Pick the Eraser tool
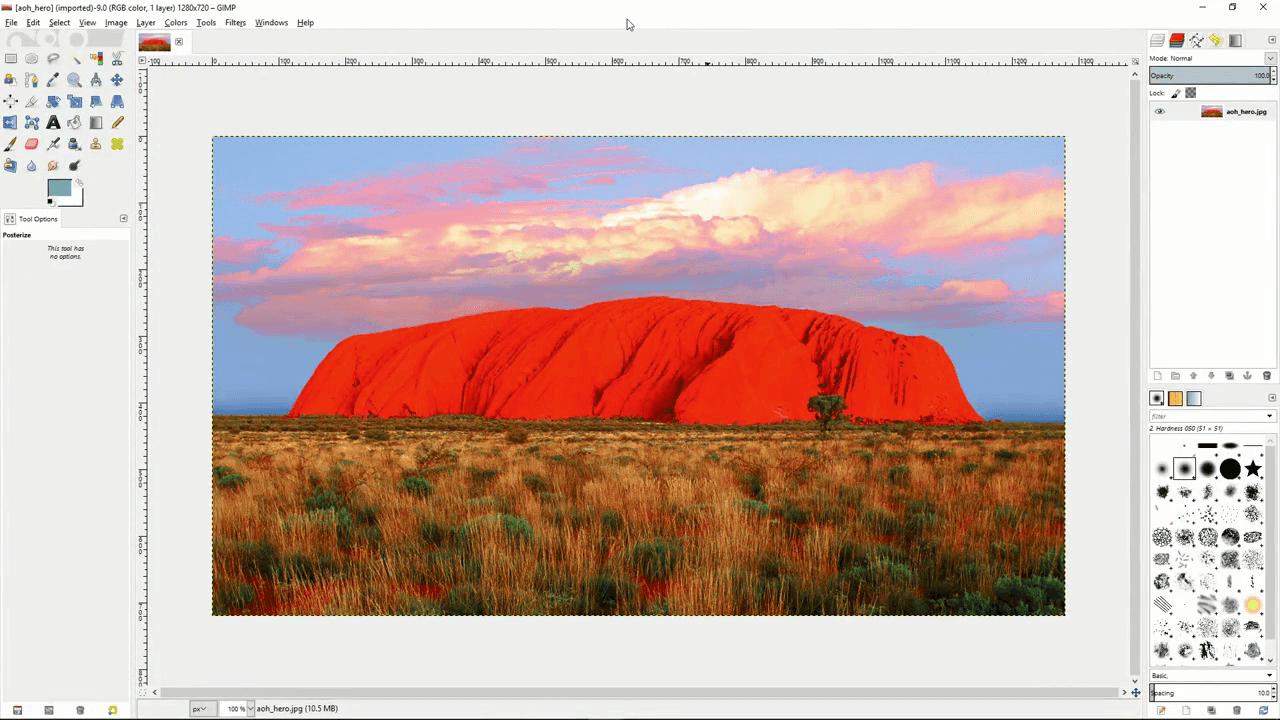The image size is (1280, 720). 31,144
